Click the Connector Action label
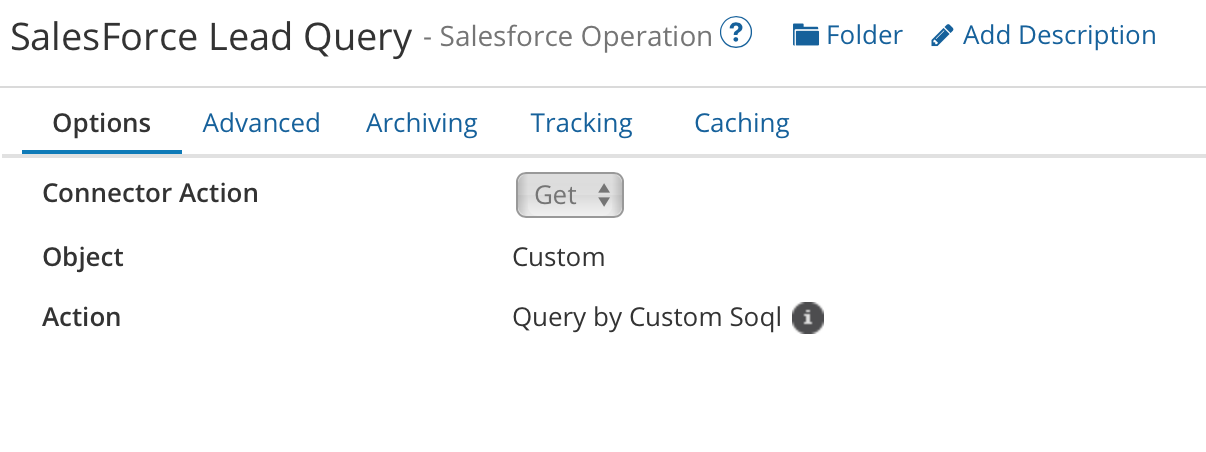Screen dimensions: 1206x452 coord(150,193)
